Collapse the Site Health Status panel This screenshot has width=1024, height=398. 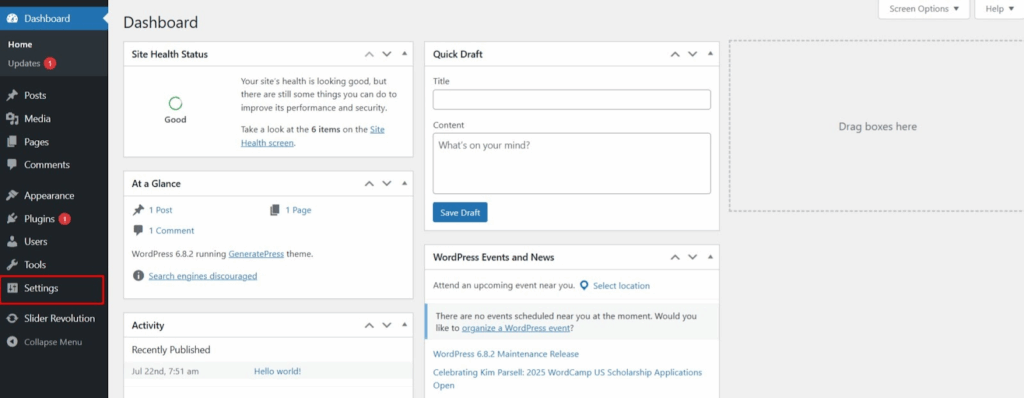(x=404, y=54)
